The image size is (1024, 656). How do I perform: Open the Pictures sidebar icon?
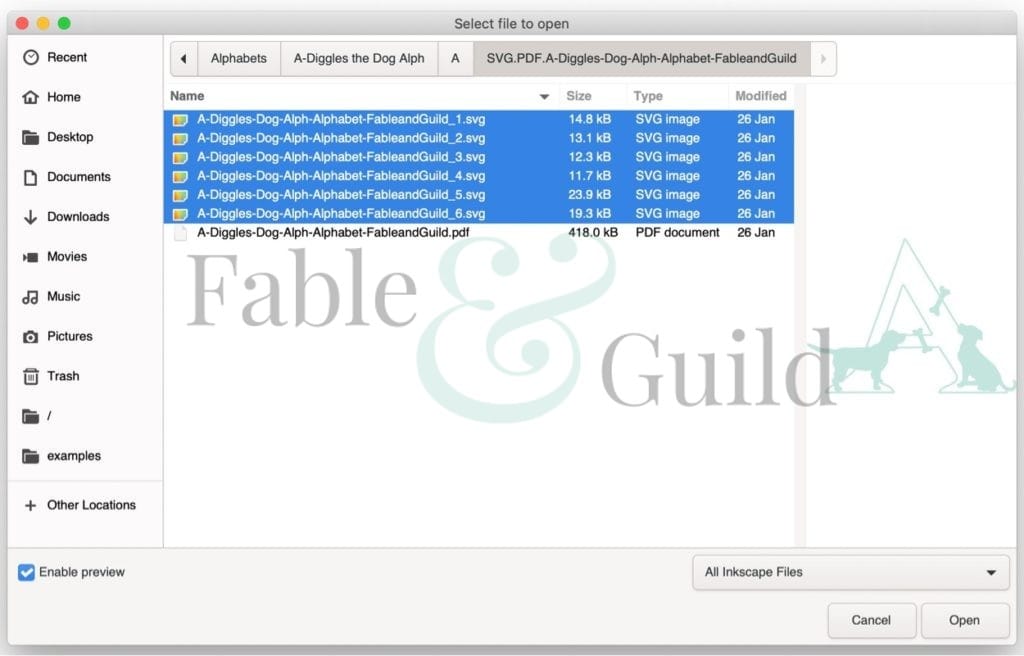pyautogui.click(x=32, y=336)
